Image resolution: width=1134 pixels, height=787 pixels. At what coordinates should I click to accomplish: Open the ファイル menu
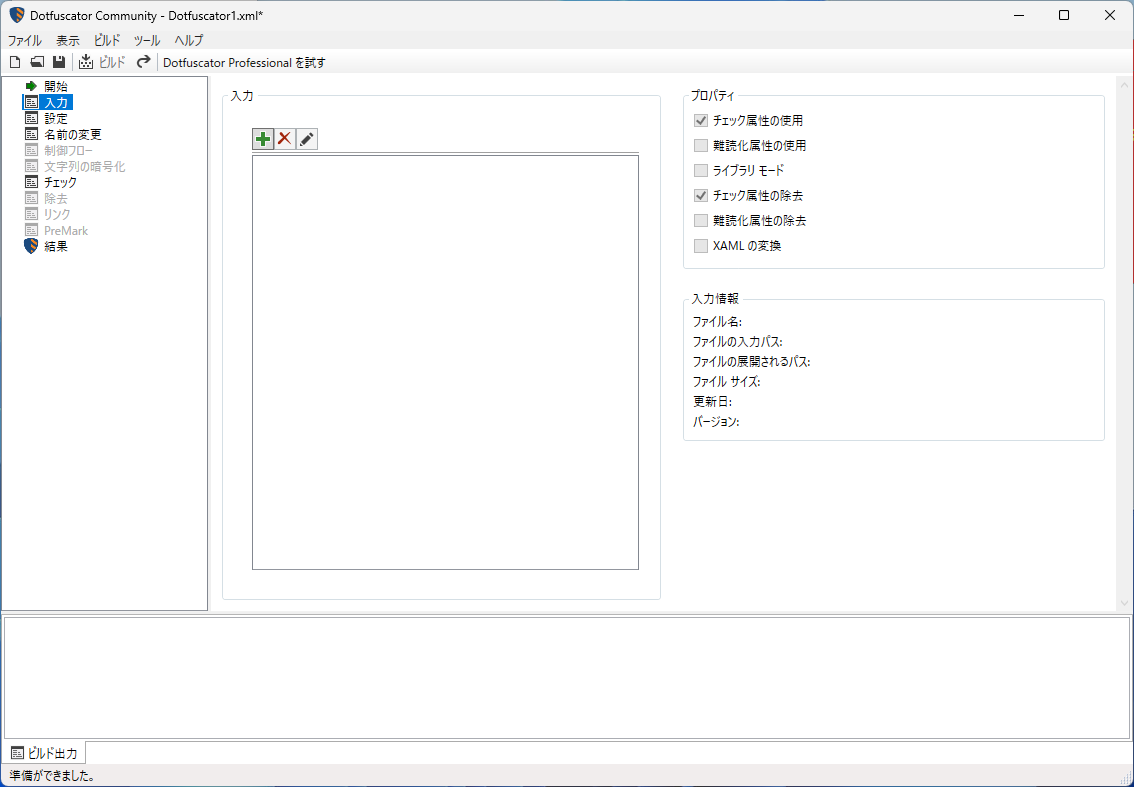pyautogui.click(x=25, y=41)
